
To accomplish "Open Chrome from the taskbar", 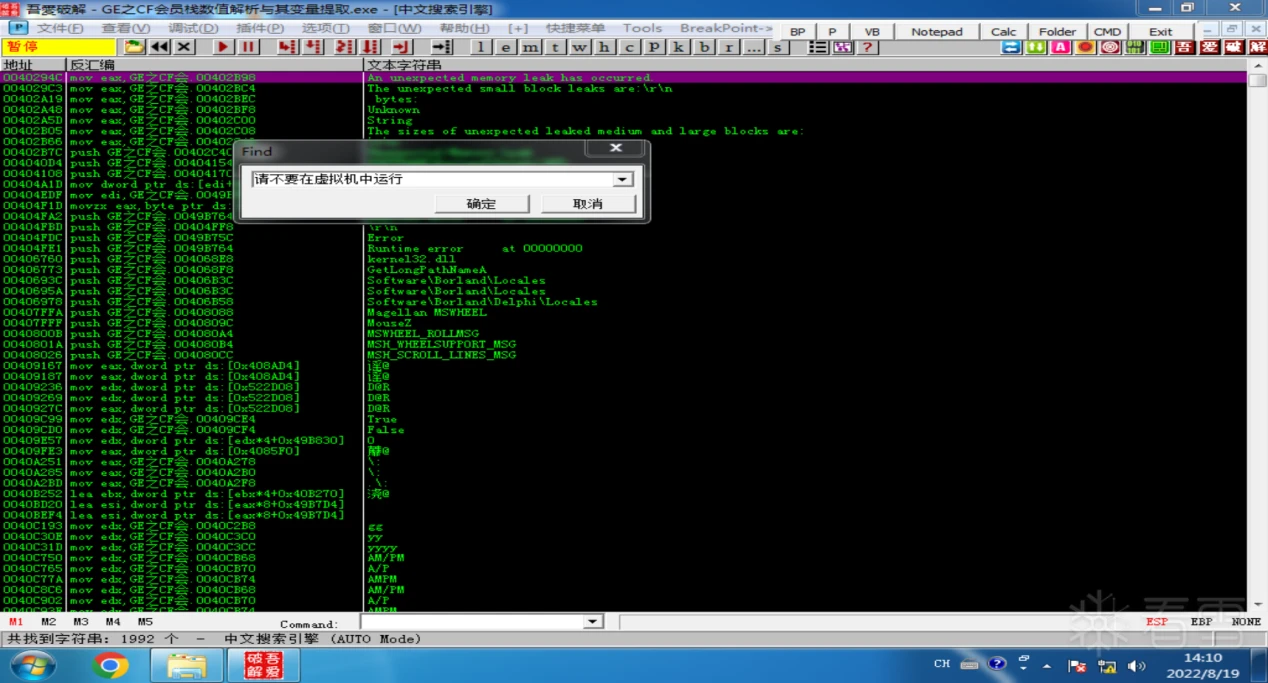I will (110, 665).
